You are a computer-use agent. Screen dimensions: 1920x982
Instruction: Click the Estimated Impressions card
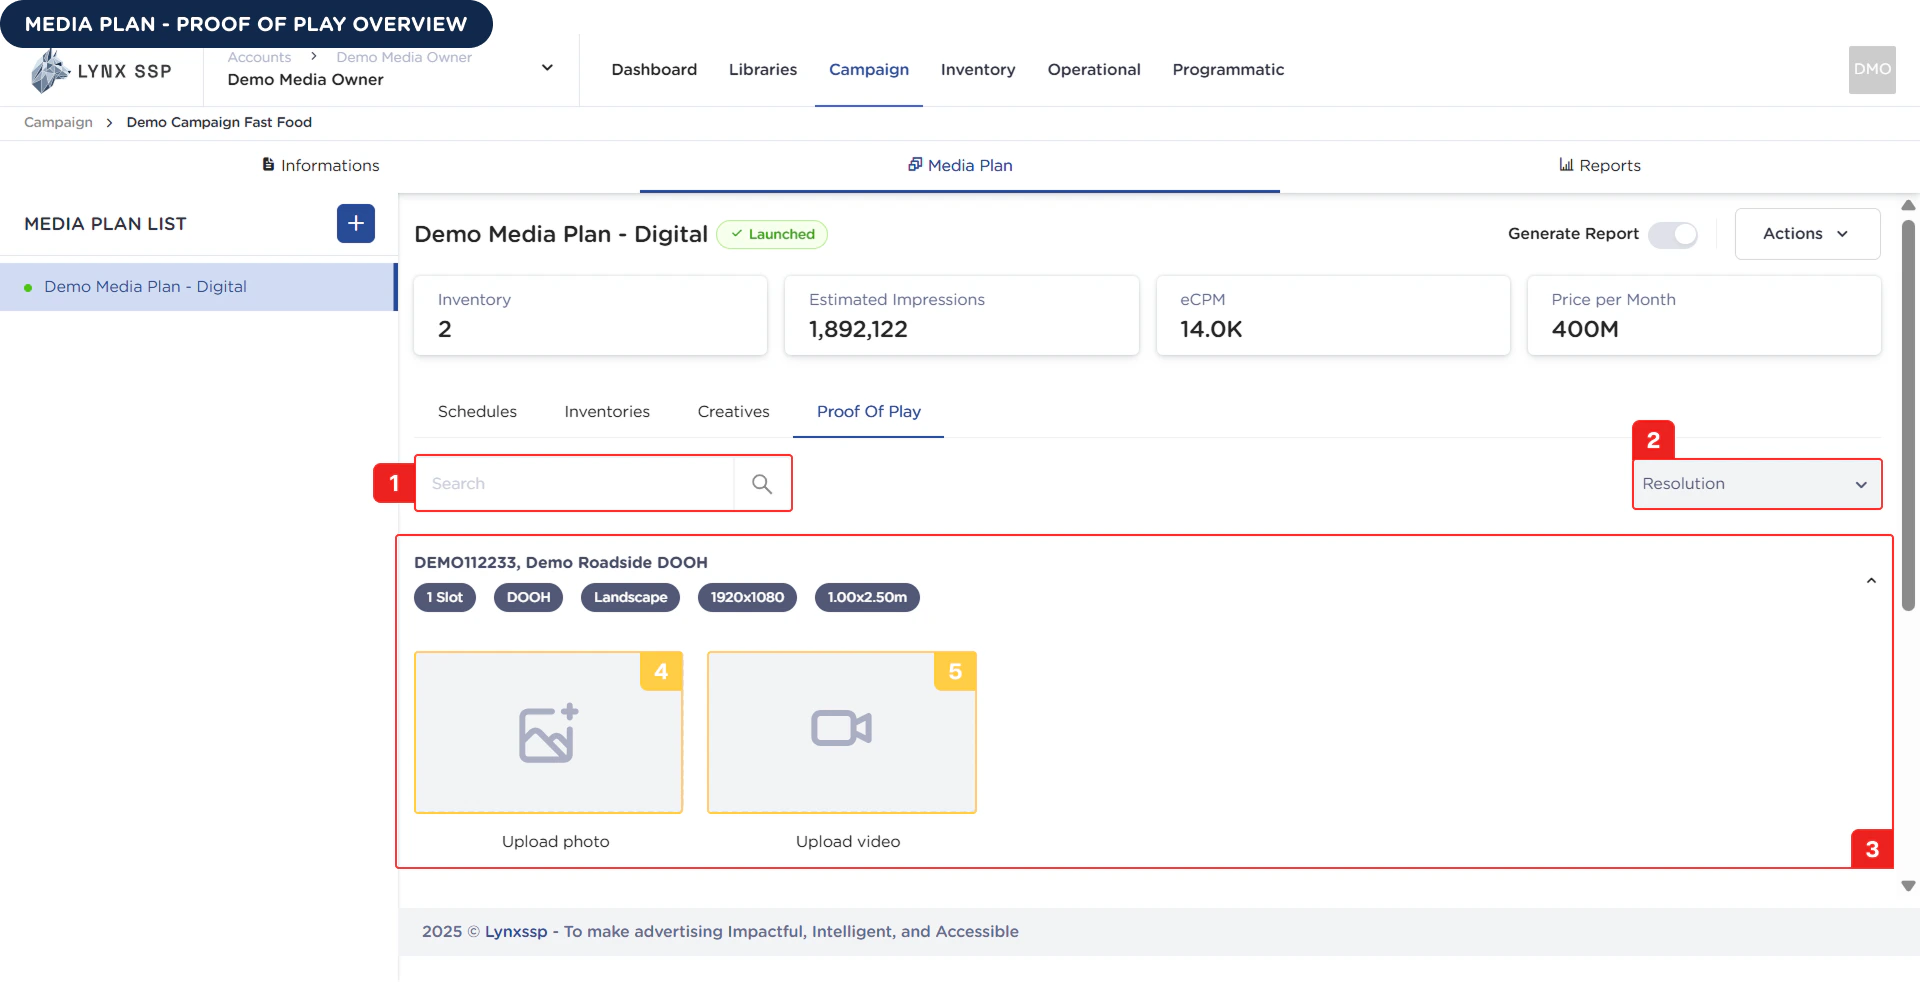pos(961,315)
